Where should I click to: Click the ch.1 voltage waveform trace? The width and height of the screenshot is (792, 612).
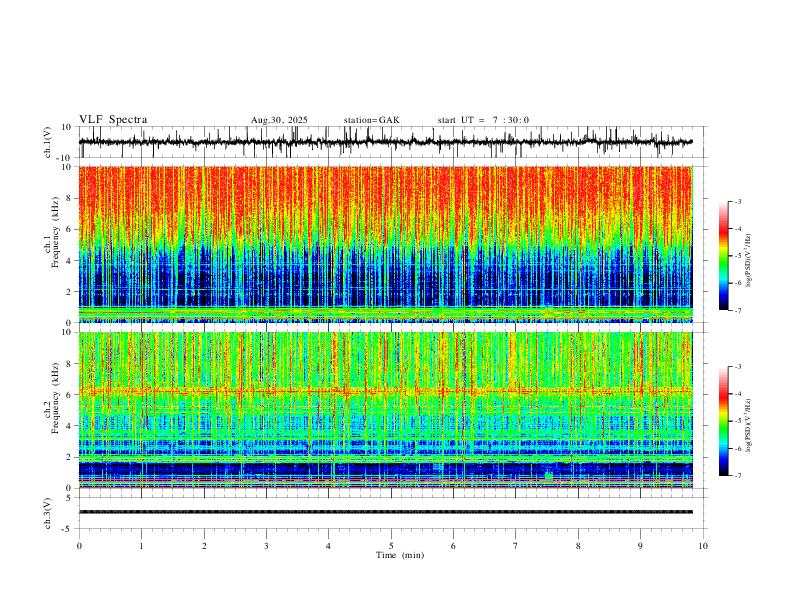[x=385, y=142]
